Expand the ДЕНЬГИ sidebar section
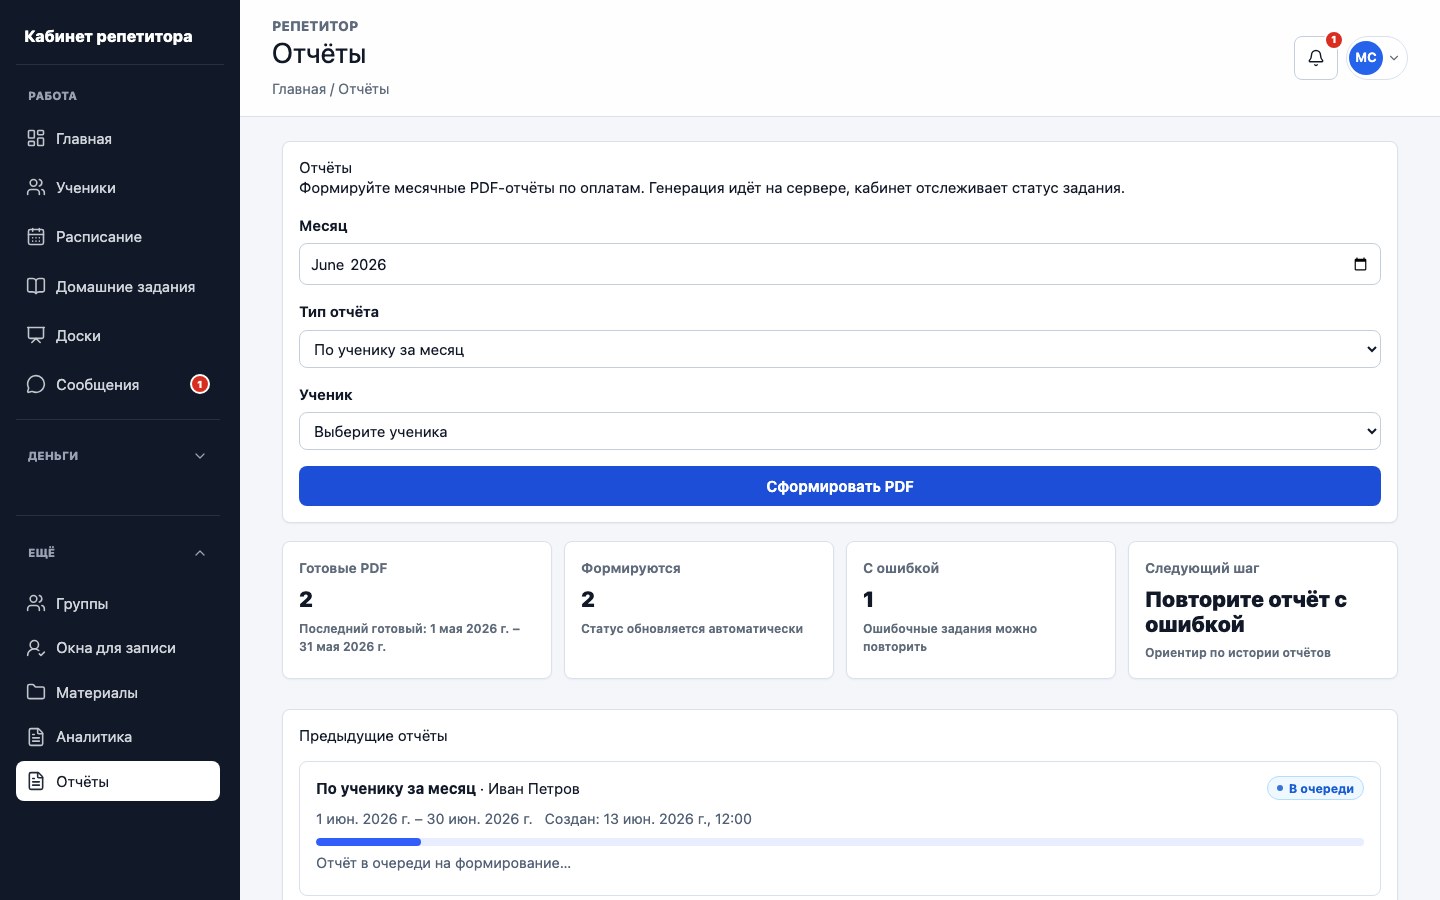 pyautogui.click(x=118, y=456)
